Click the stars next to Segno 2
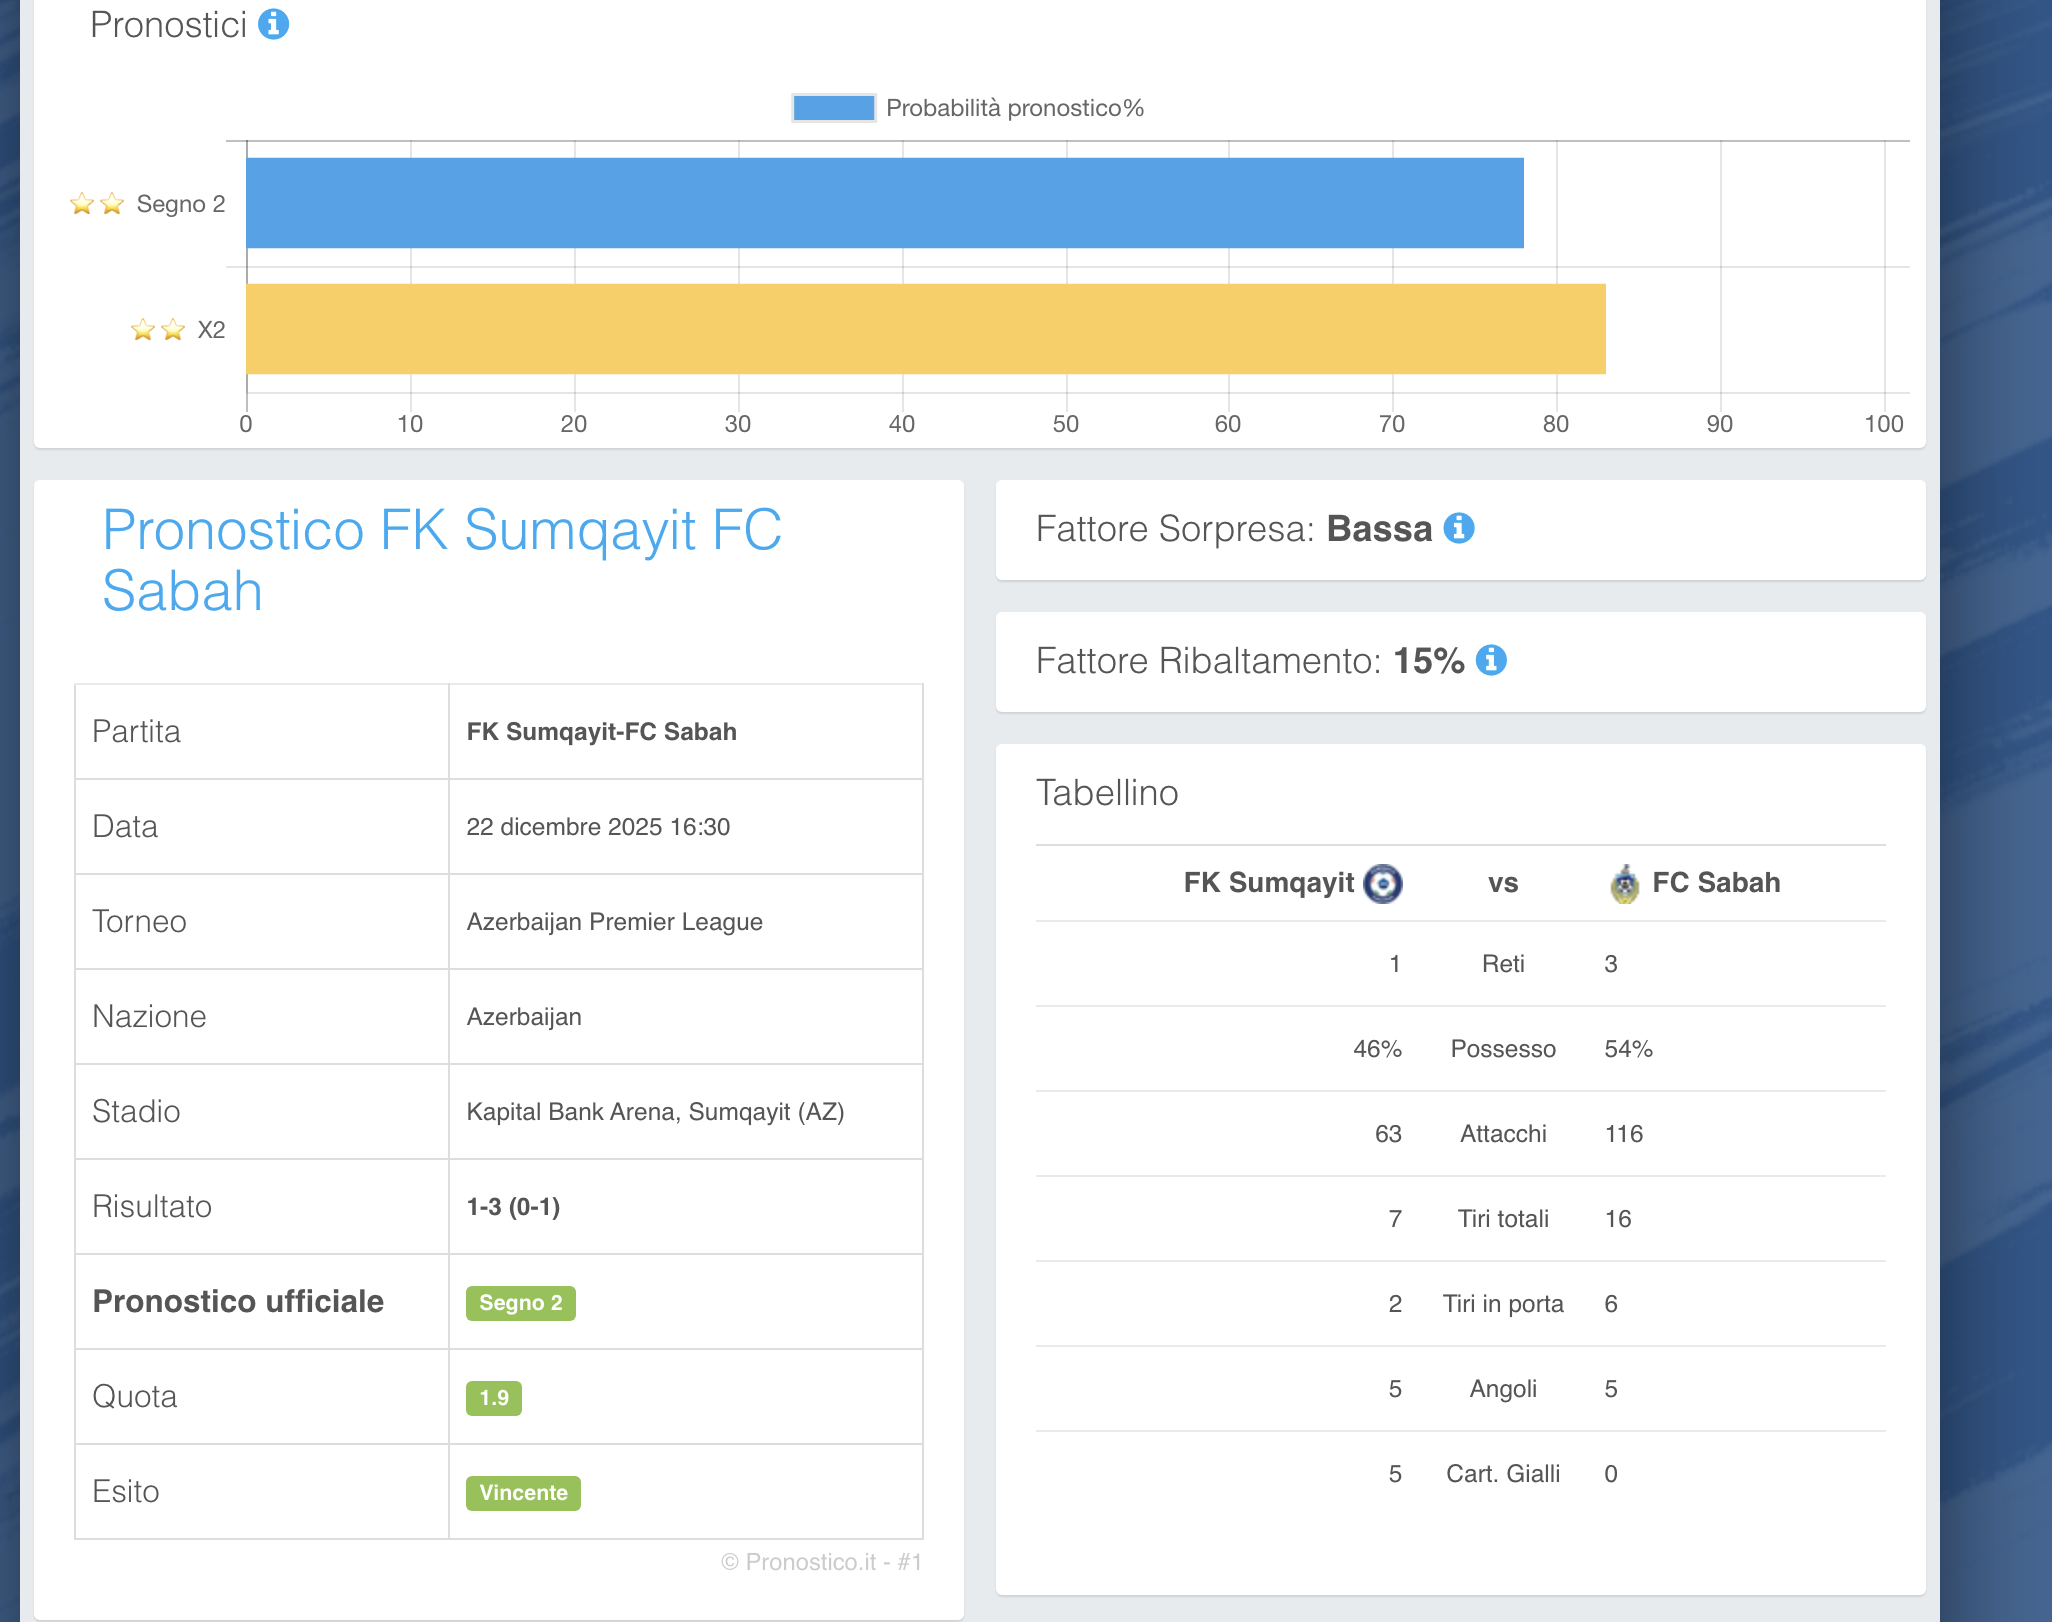2052x1622 pixels. 97,204
